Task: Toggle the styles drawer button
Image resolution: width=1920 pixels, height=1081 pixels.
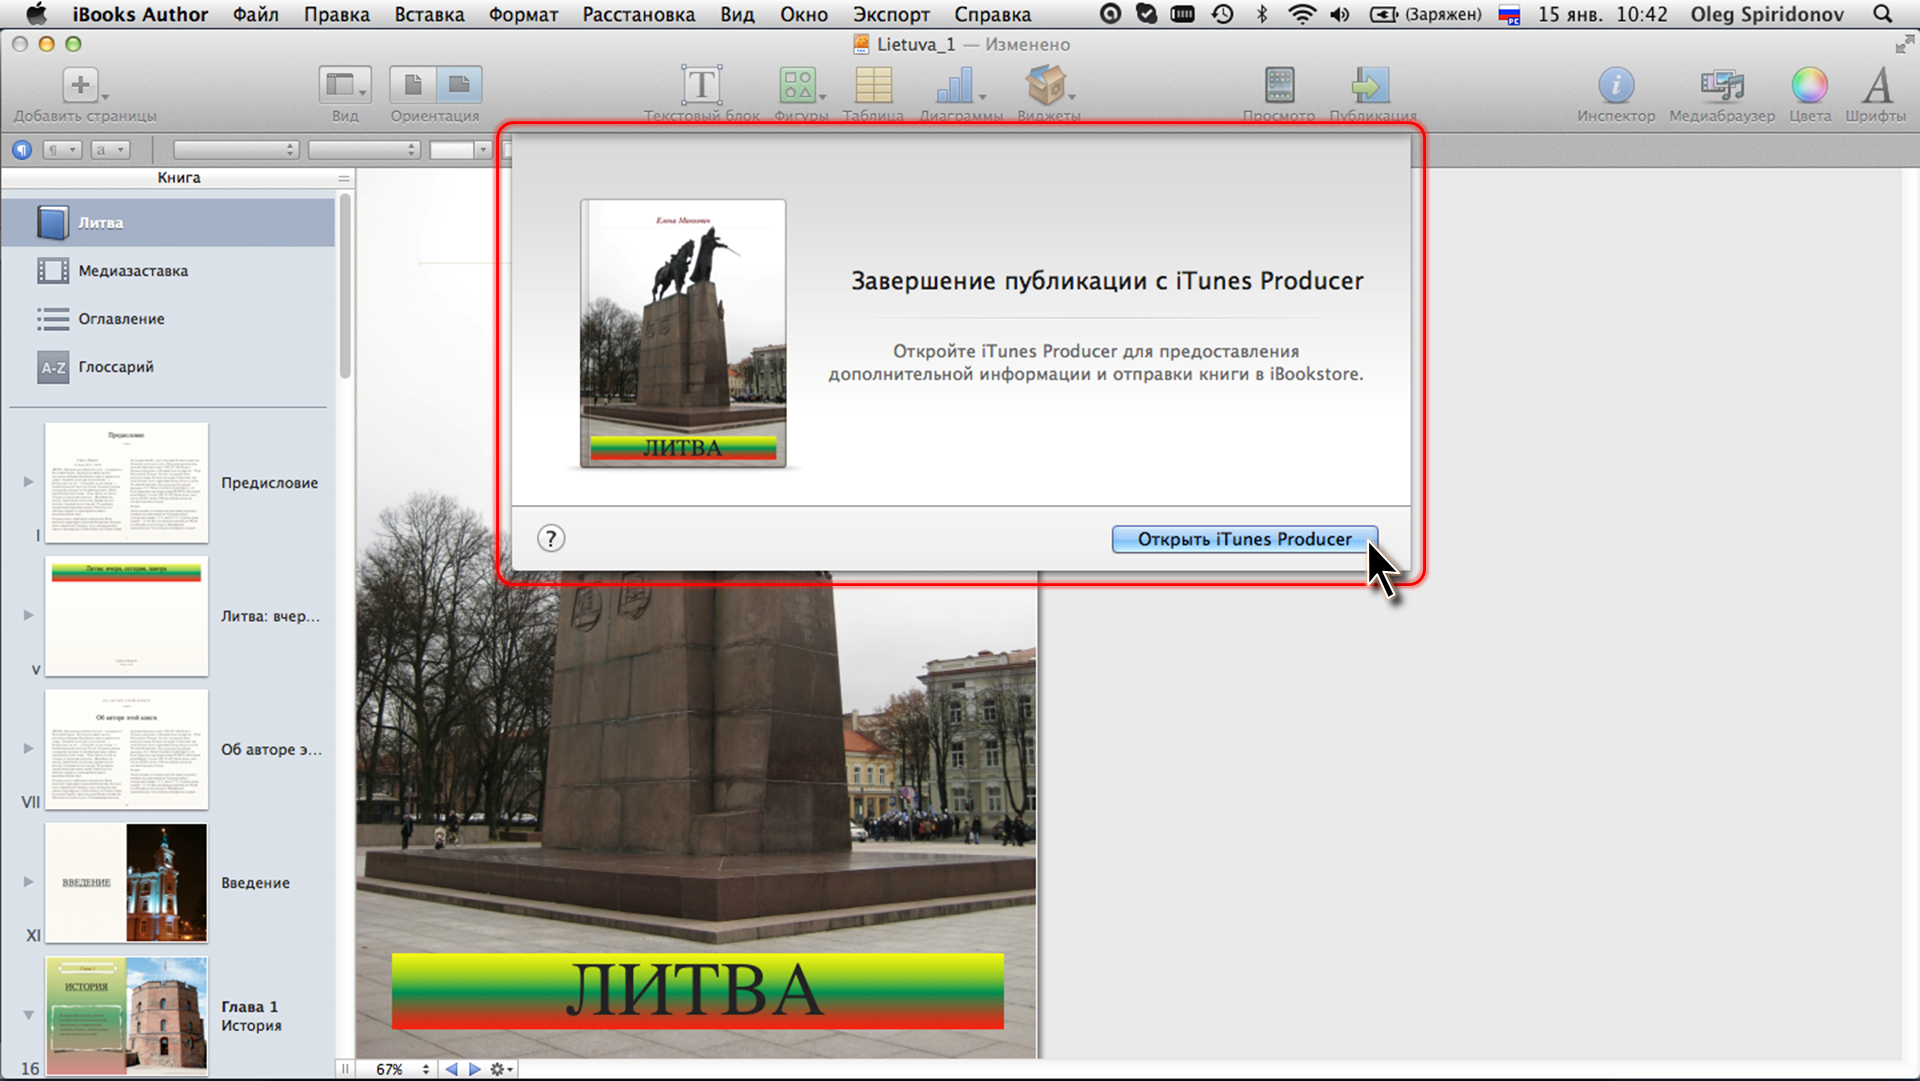Action: click(x=22, y=150)
